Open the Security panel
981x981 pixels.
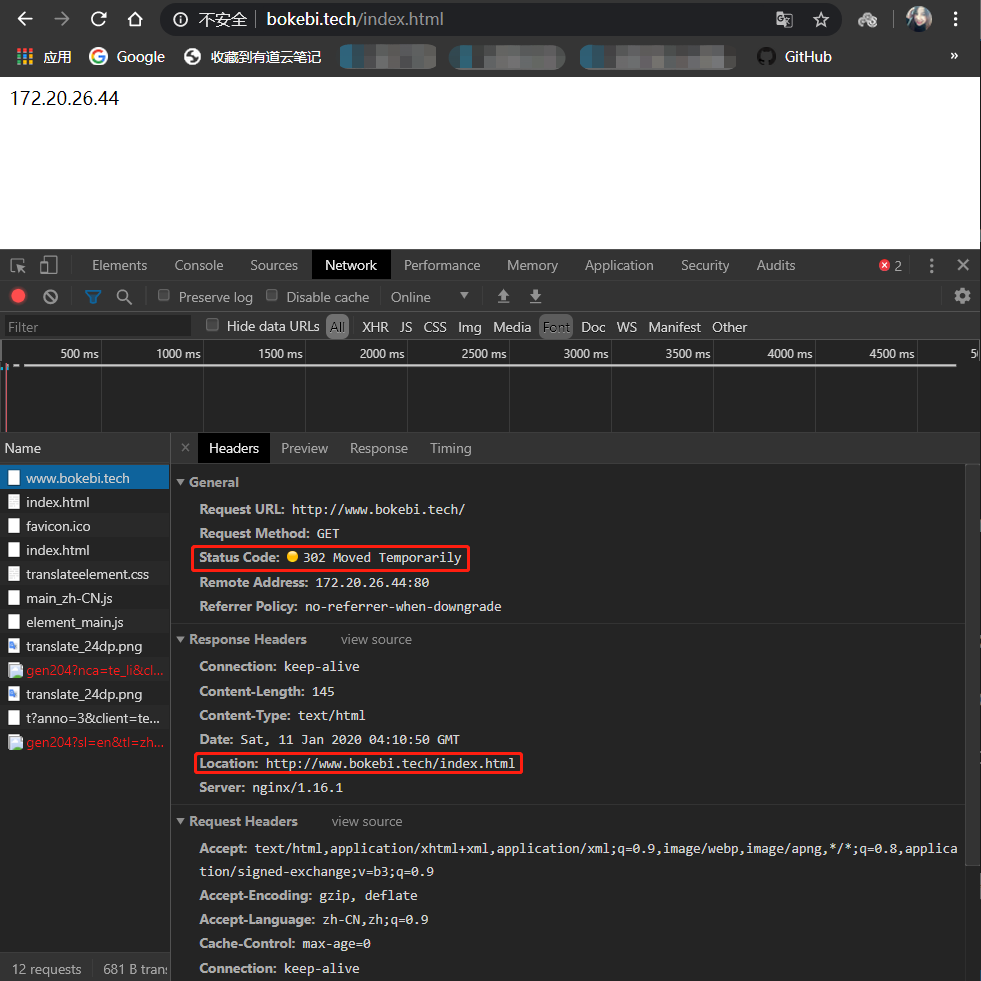point(704,265)
